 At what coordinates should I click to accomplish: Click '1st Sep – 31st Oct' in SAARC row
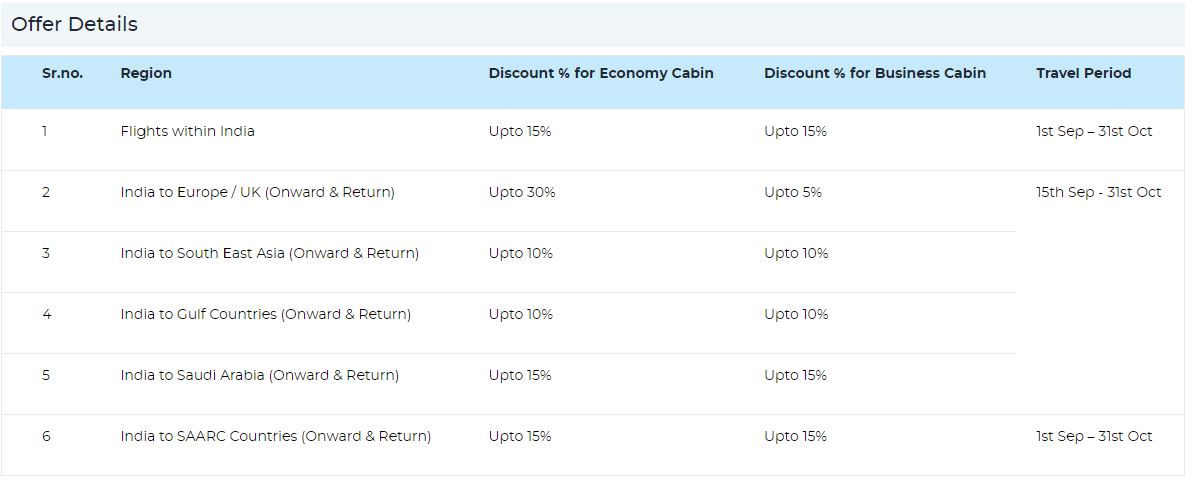point(1094,436)
